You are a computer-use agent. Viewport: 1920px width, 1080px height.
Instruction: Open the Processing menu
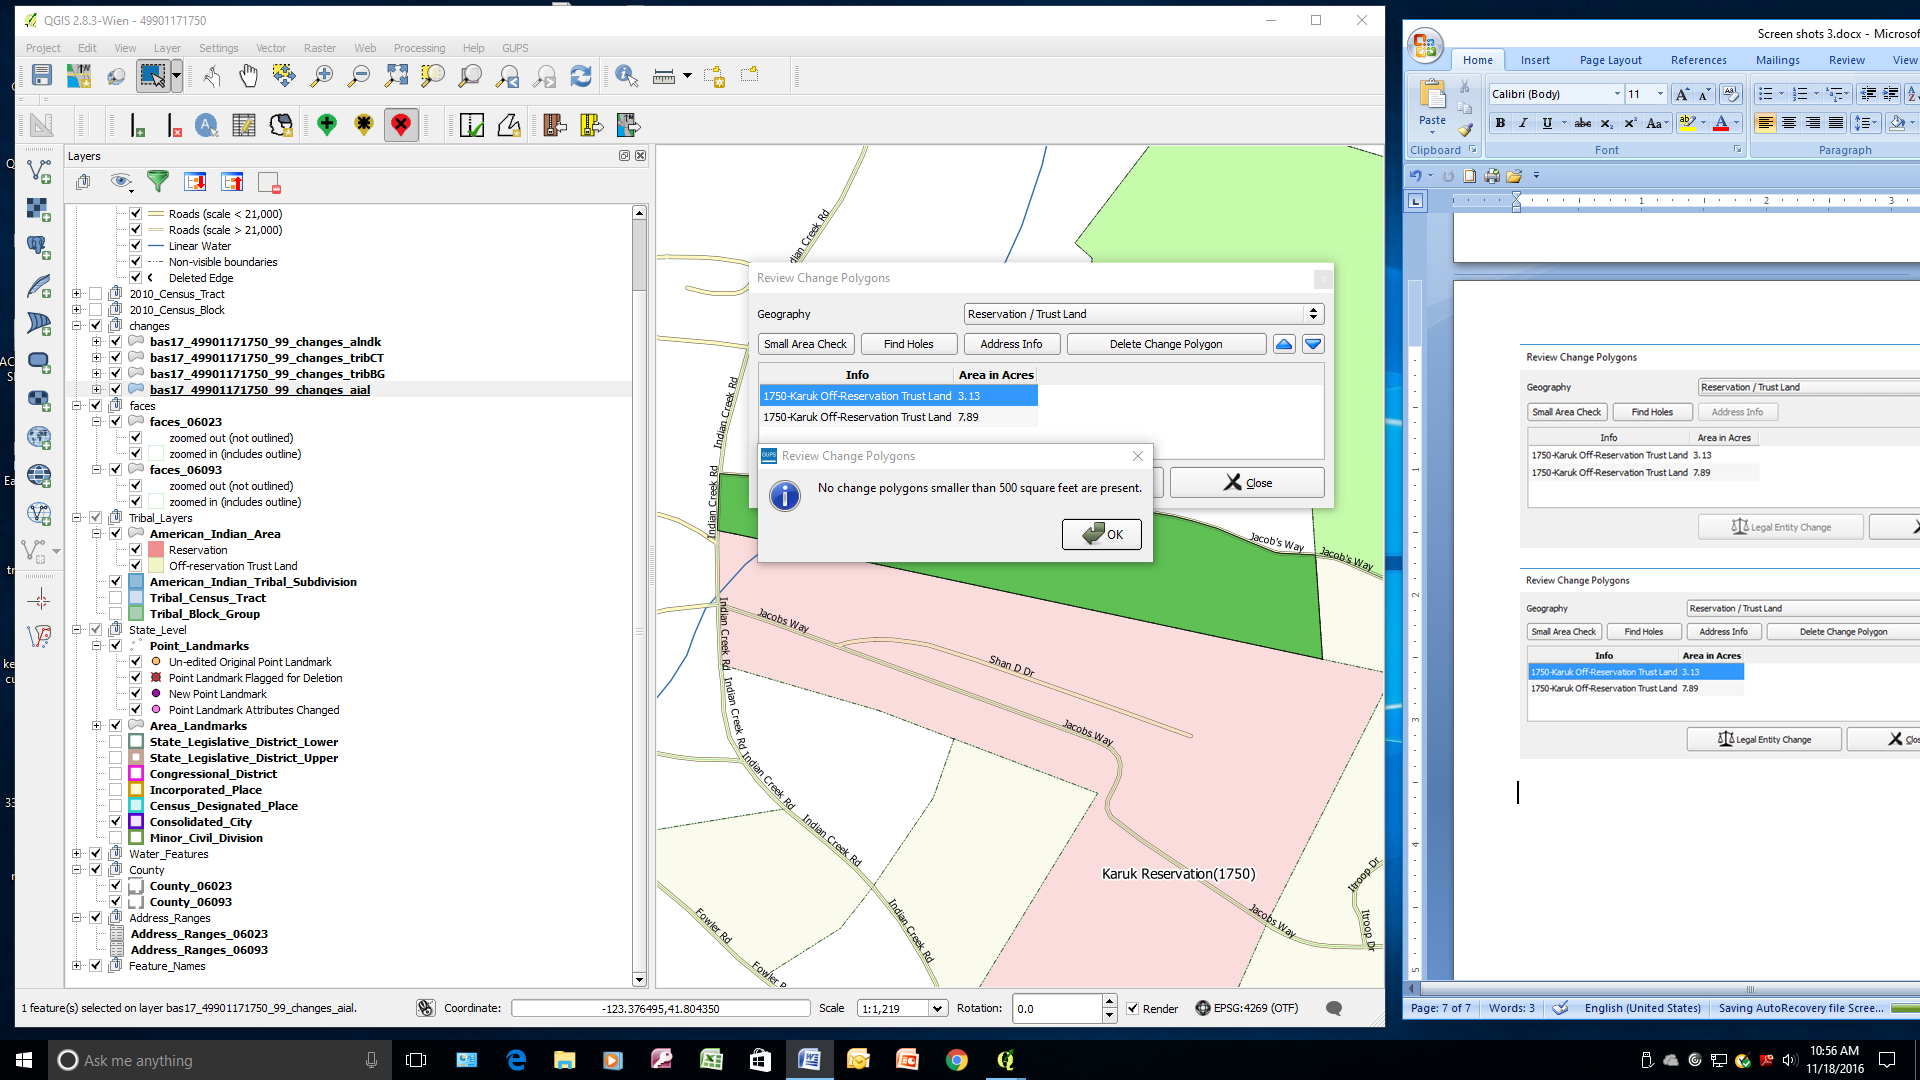pyautogui.click(x=419, y=48)
